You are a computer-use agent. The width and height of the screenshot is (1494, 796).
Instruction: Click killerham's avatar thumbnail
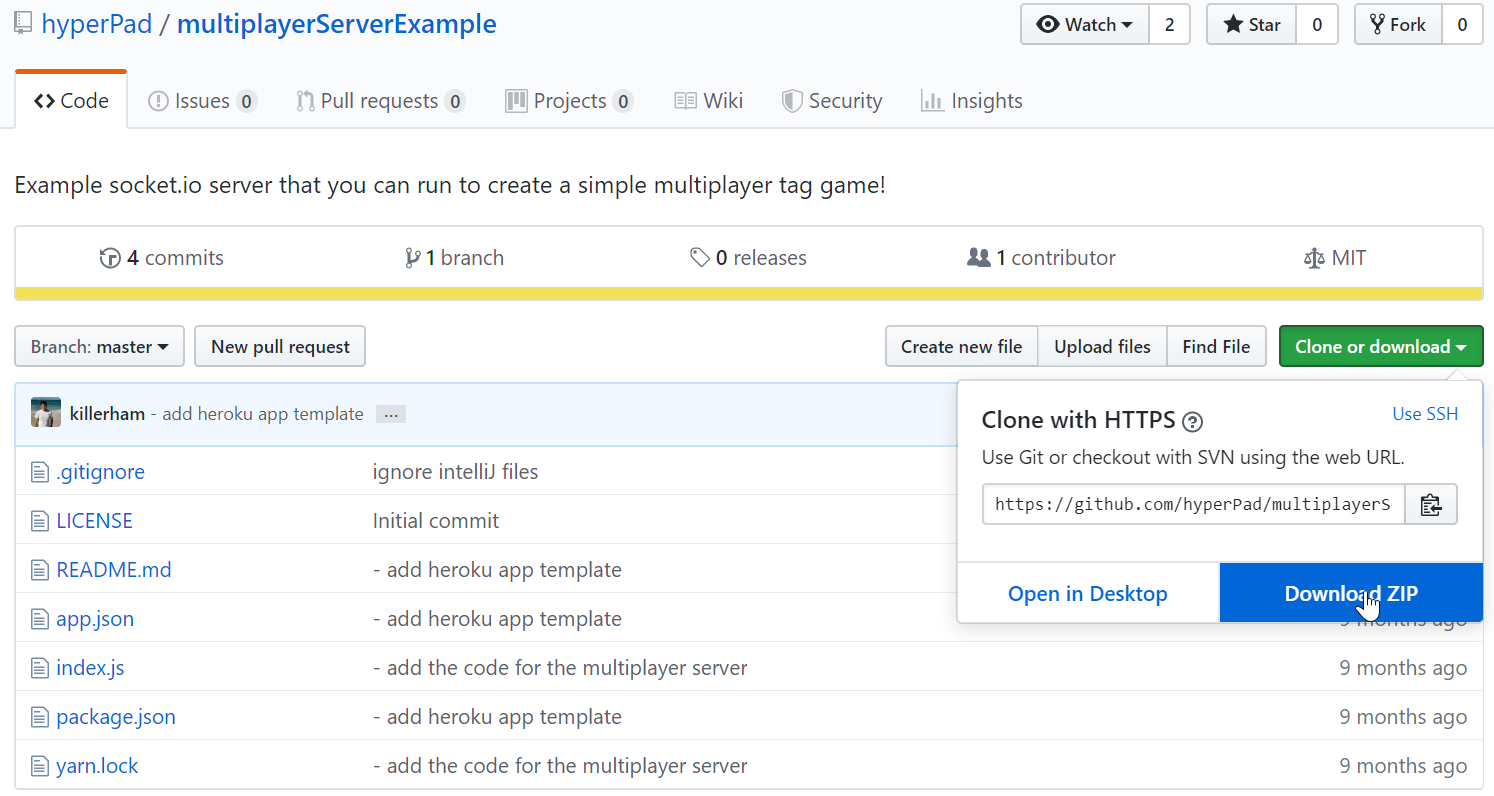pyautogui.click(x=45, y=413)
